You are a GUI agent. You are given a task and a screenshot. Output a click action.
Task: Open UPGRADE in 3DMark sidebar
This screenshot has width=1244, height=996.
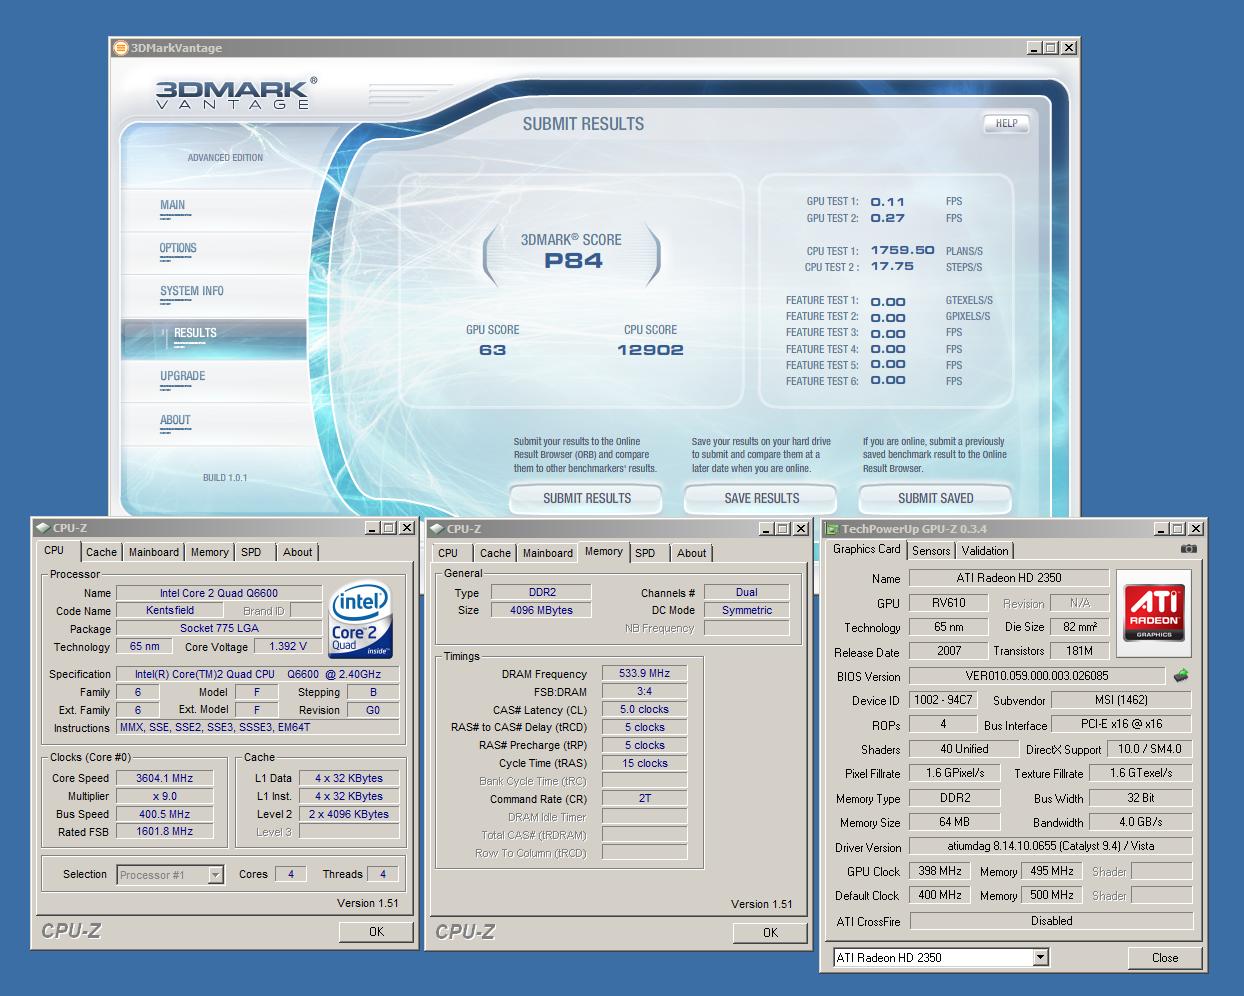183,376
